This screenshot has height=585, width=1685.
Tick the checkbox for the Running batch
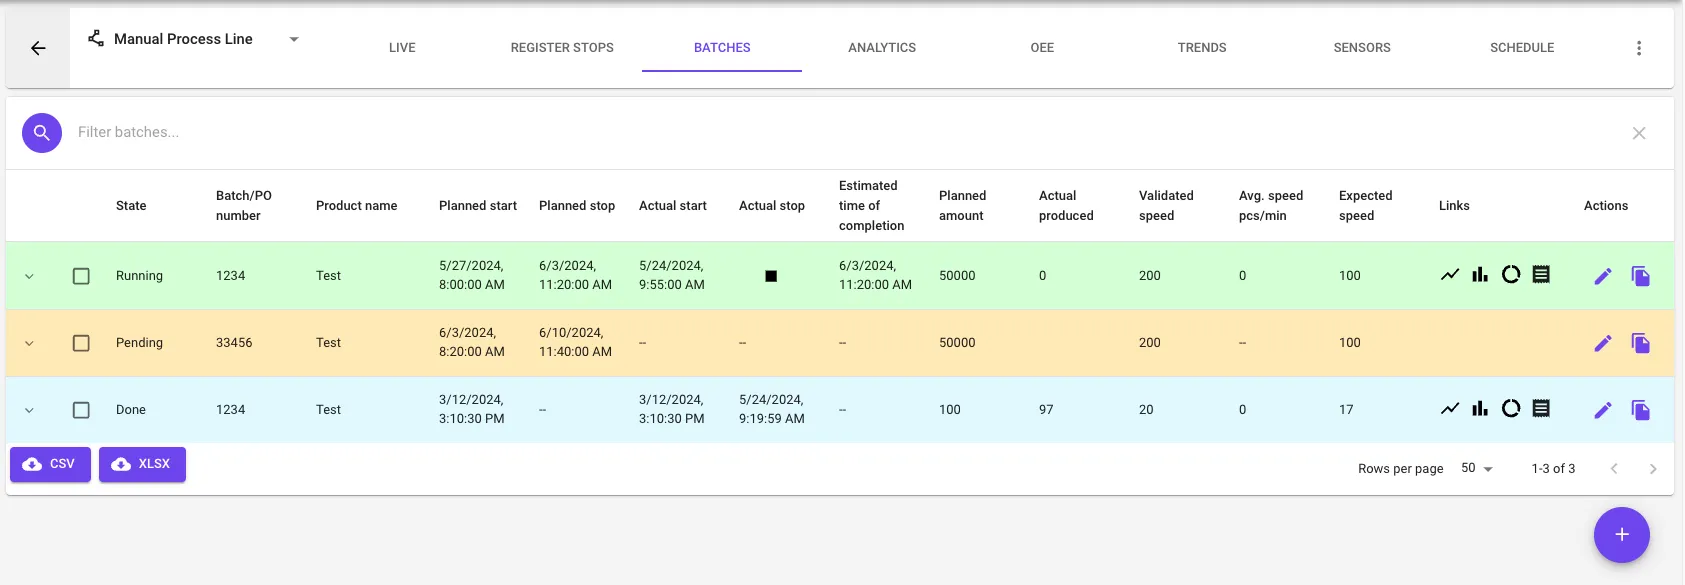81,276
